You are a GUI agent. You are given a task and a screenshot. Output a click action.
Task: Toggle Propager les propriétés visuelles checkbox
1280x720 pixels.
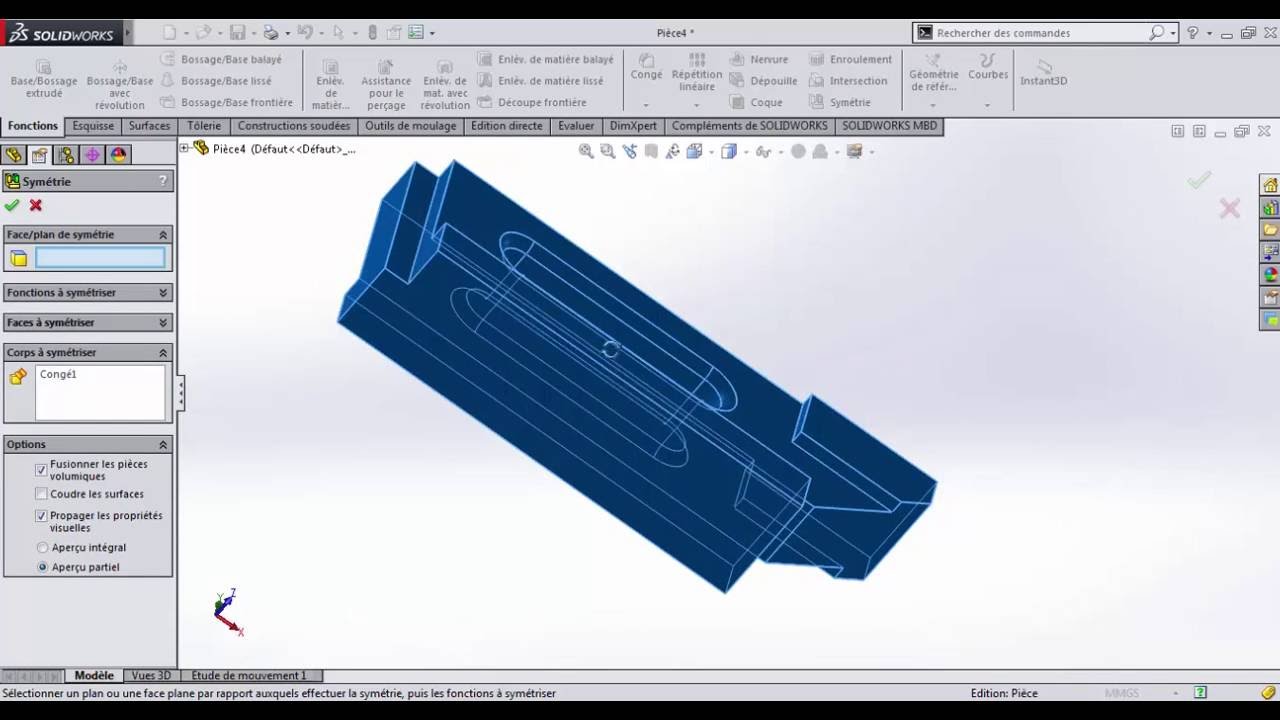41,516
